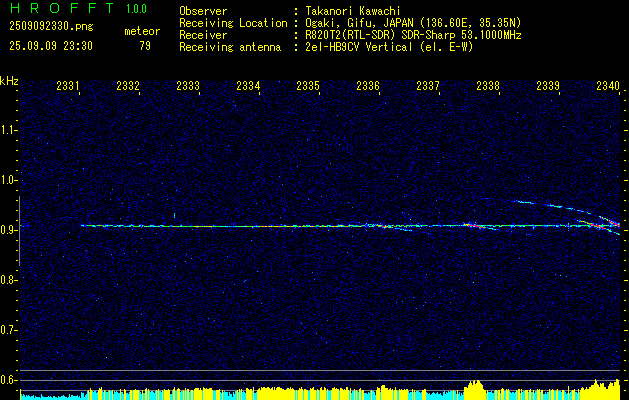Click the date stamp 25.09.09 23:30
This screenshot has width=629, height=400.
pyautogui.click(x=51, y=46)
